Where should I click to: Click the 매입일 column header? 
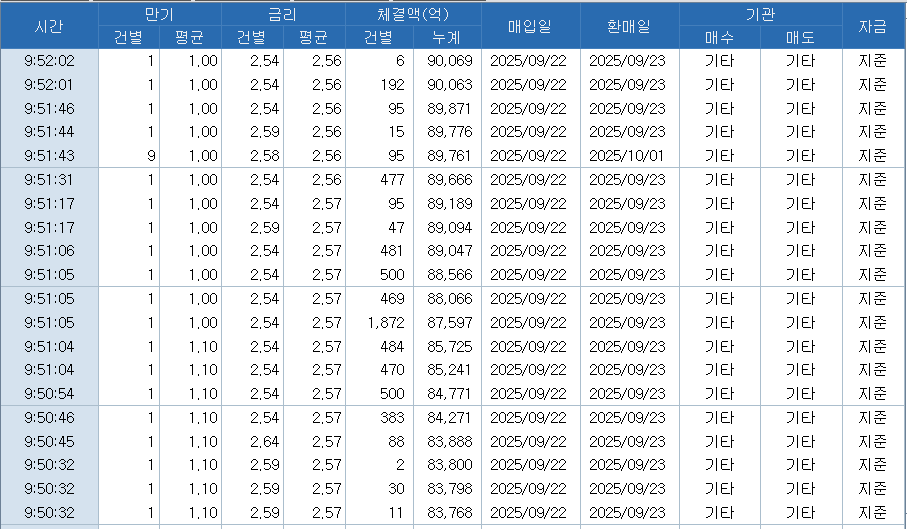click(529, 26)
